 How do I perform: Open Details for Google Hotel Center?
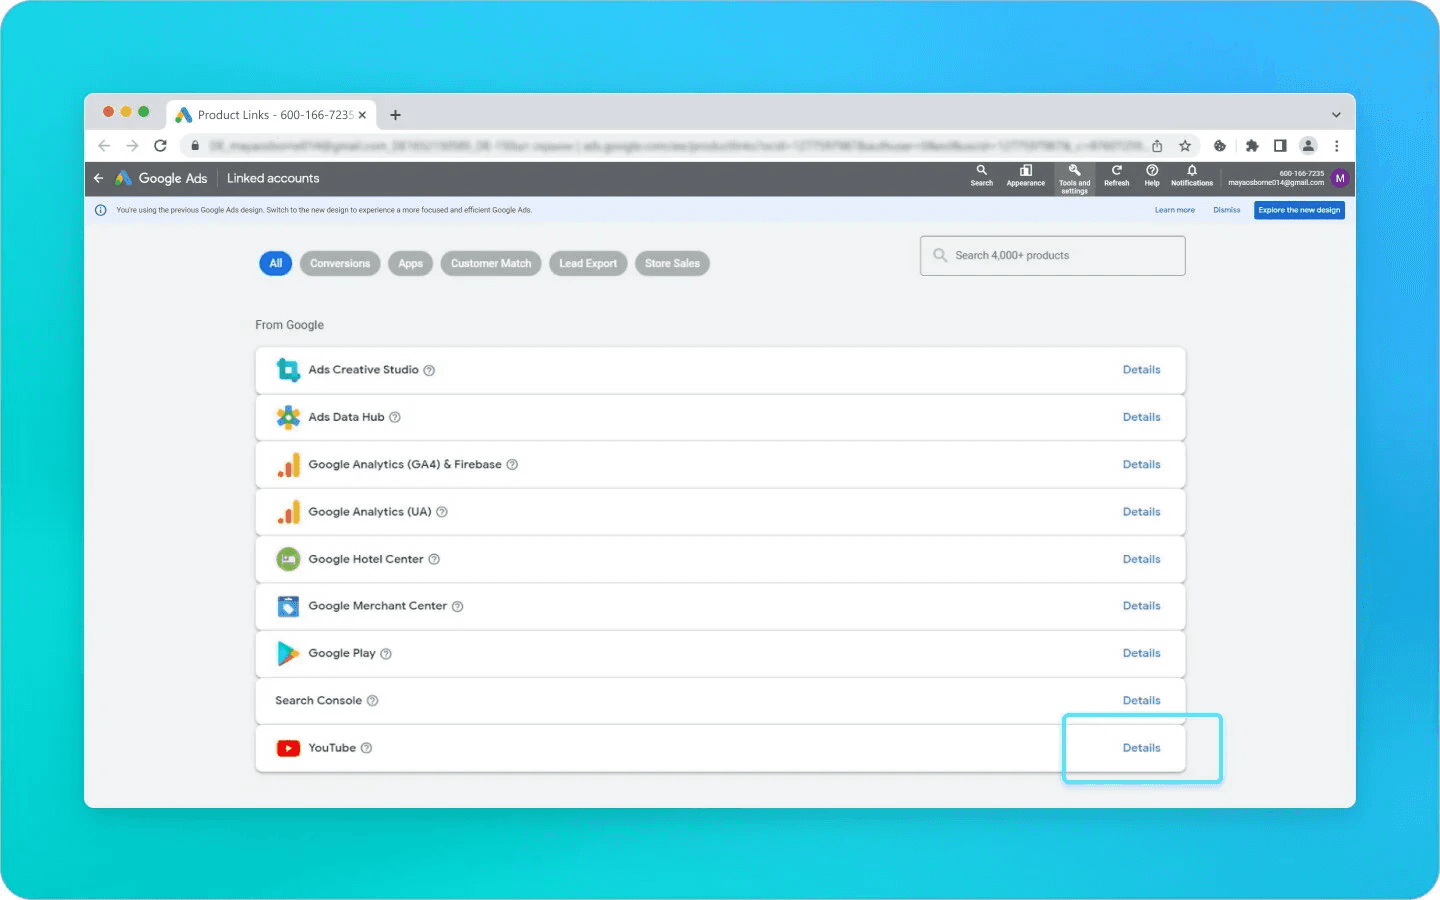click(x=1141, y=559)
